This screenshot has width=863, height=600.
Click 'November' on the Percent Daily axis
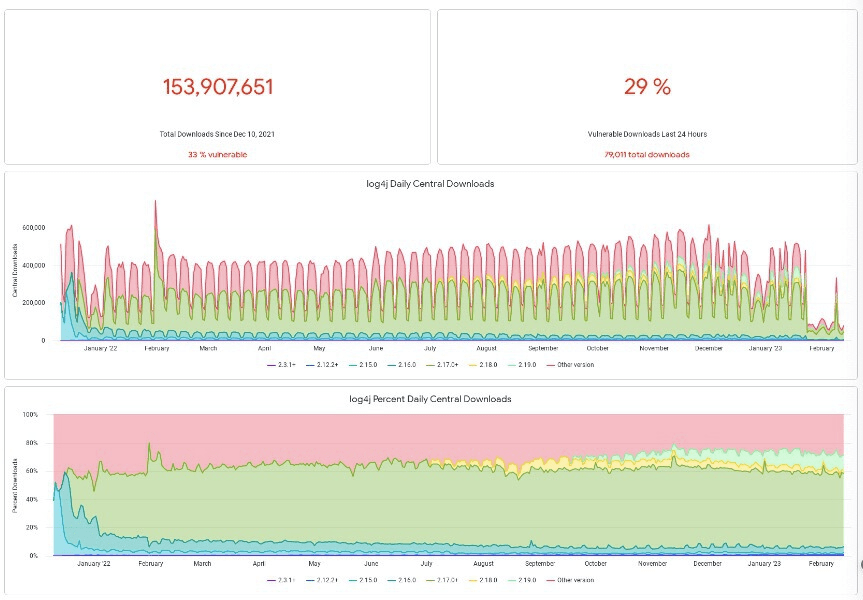point(652,564)
